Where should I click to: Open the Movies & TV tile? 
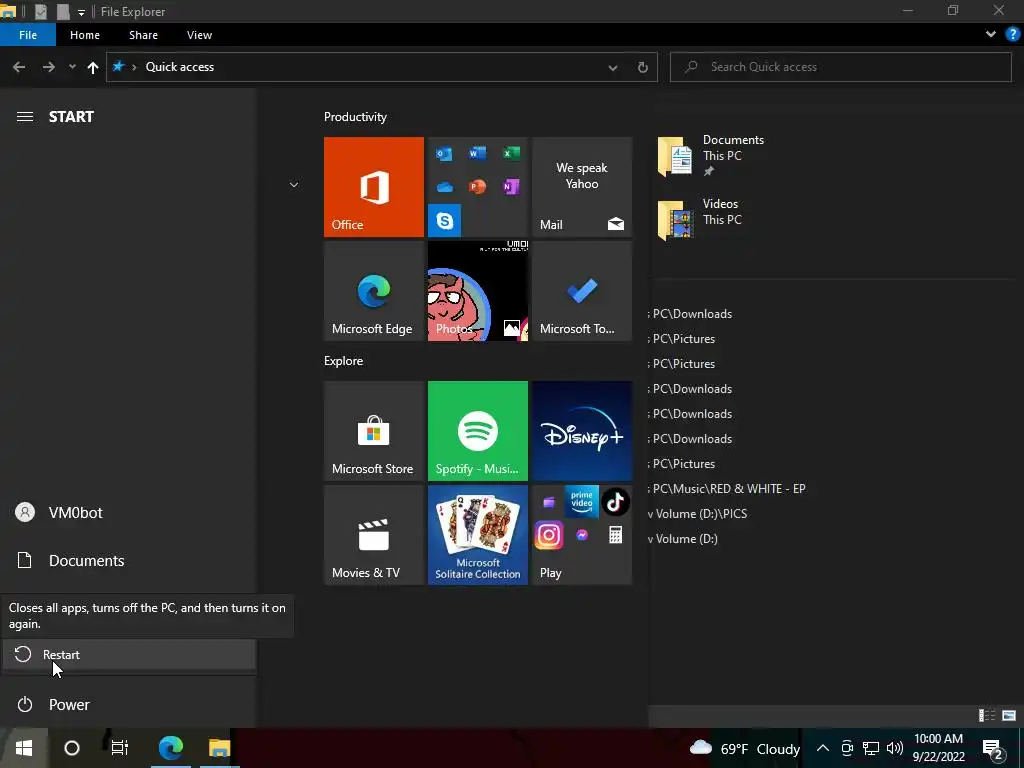point(374,535)
